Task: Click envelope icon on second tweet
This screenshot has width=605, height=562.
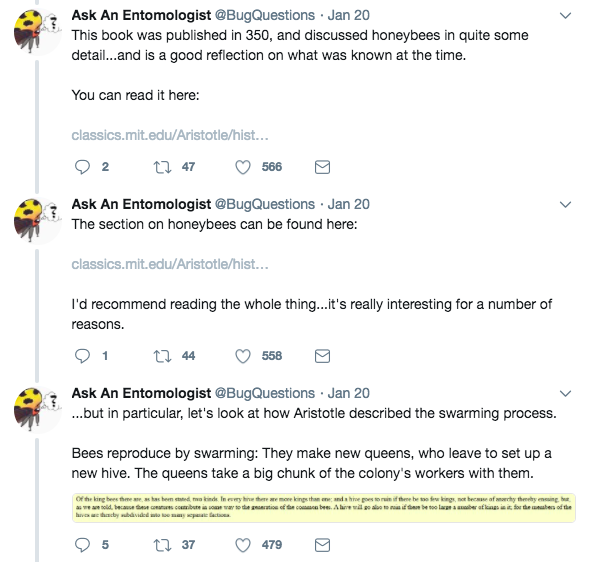Action: (x=322, y=355)
